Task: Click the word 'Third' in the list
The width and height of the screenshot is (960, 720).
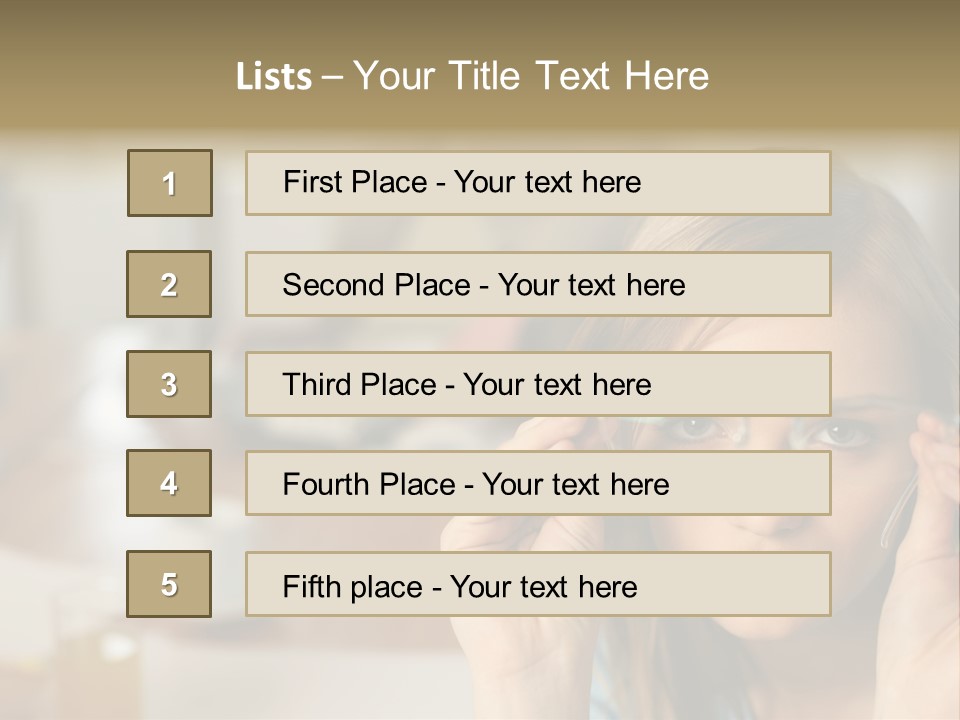Action: click(x=316, y=385)
